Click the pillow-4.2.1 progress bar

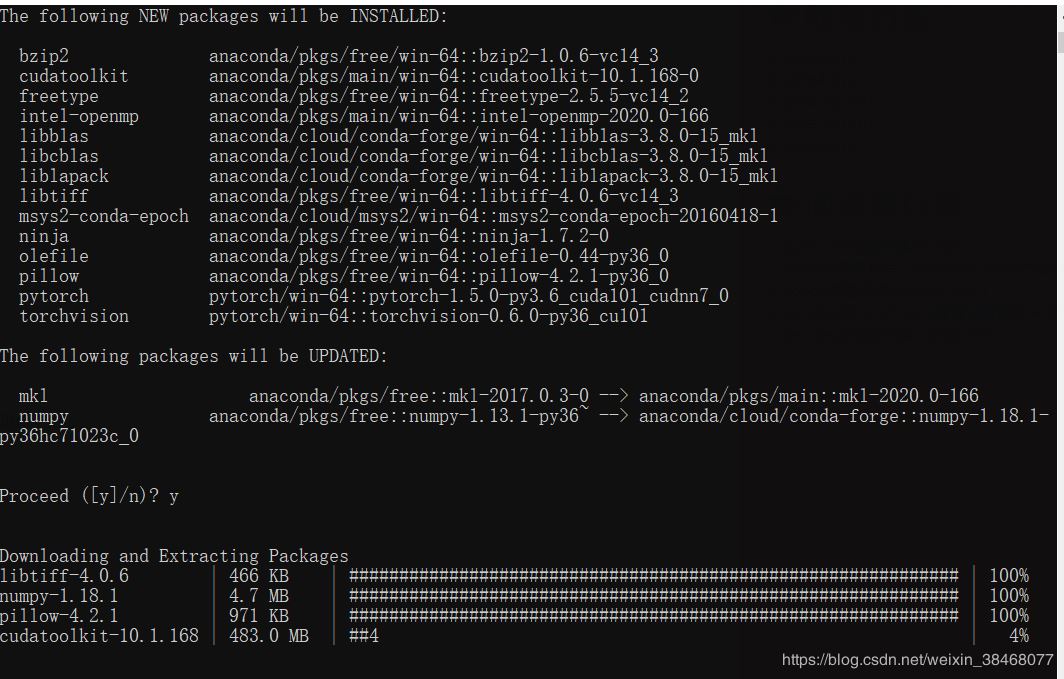click(x=653, y=616)
